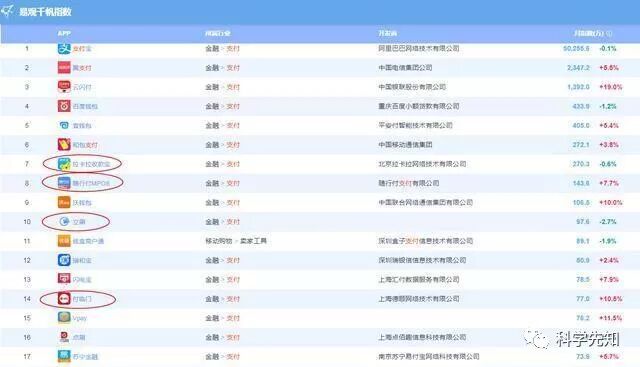Viewport: 640px width, 367px height.
Task: Open the 拉卡拉收款宝 app name link
Action: tap(91, 164)
